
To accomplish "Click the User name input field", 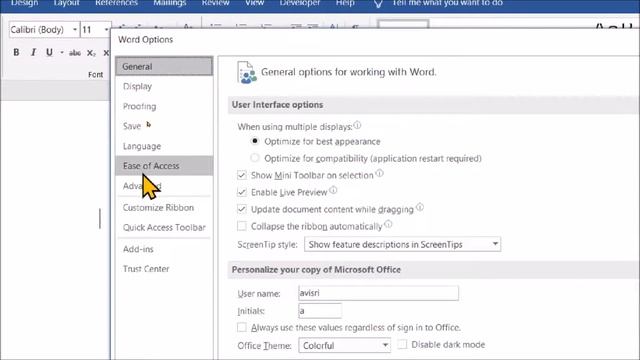I will pos(378,293).
